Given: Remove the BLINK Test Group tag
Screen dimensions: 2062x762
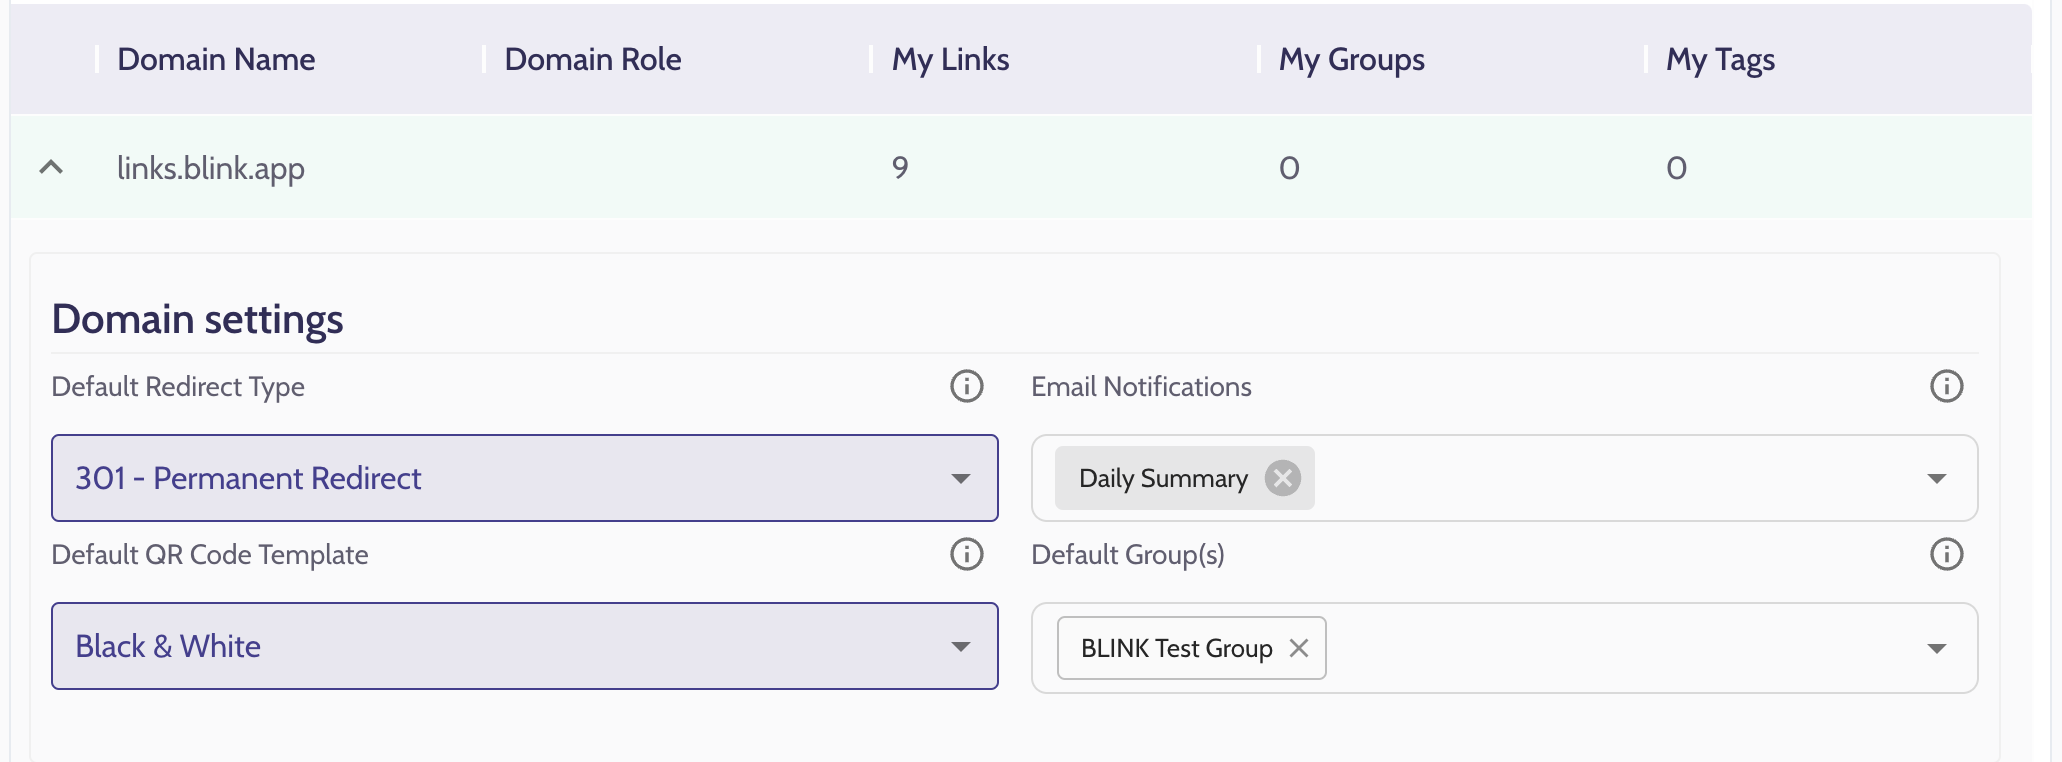Looking at the screenshot, I should (1299, 648).
